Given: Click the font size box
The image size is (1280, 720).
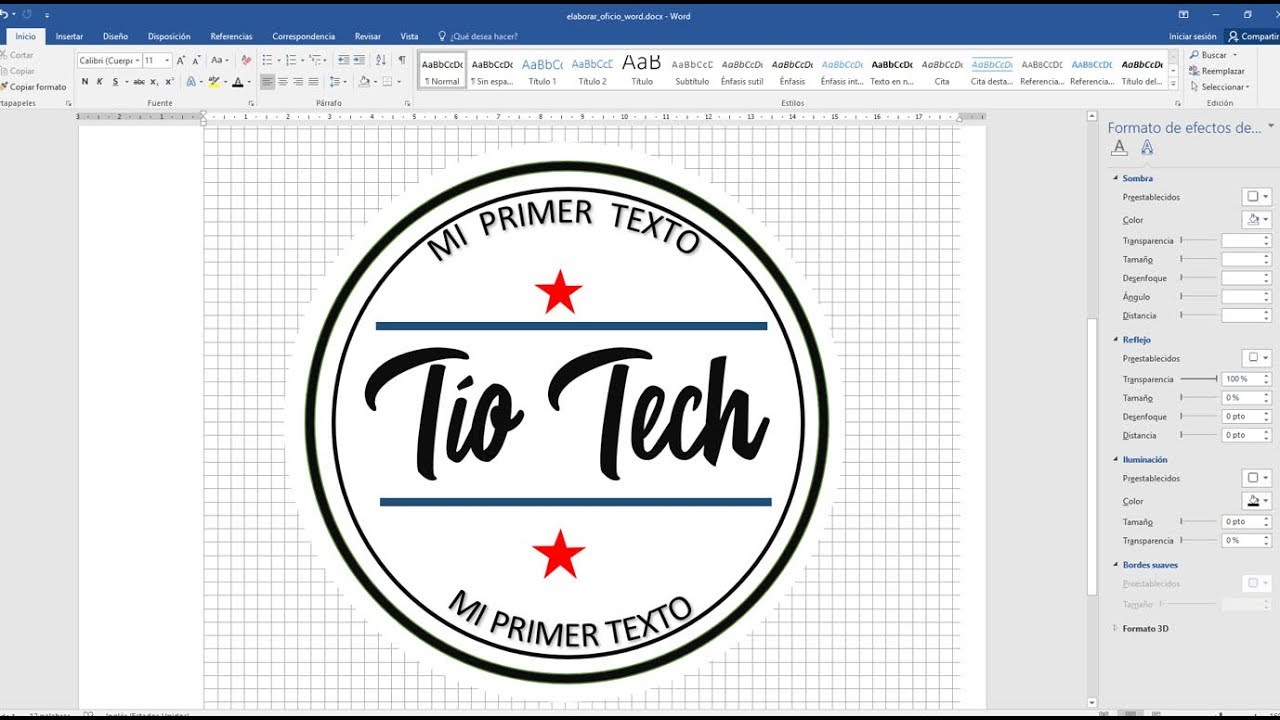Looking at the screenshot, I should pos(155,61).
